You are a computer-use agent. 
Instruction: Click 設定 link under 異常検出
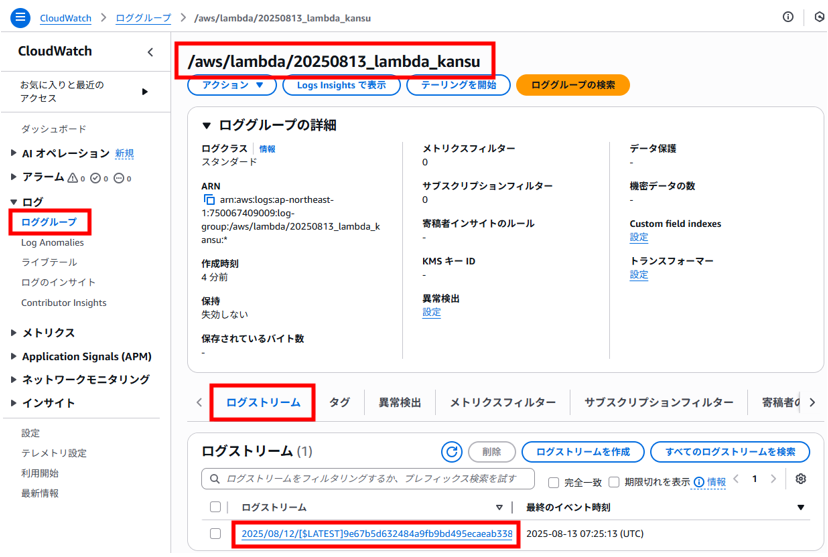pyautogui.click(x=431, y=312)
